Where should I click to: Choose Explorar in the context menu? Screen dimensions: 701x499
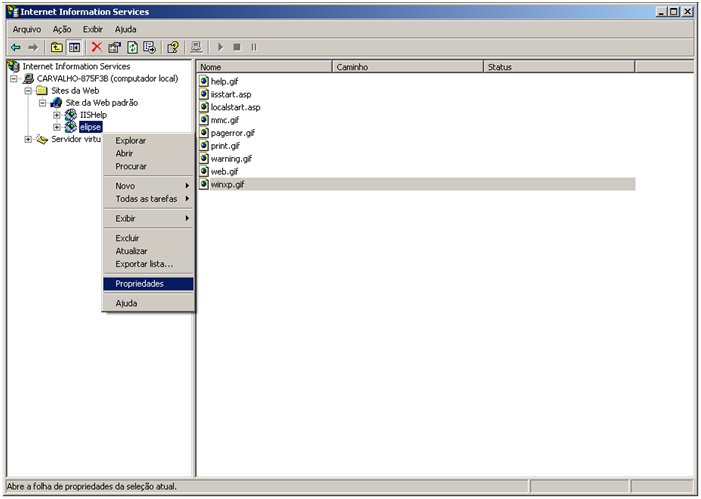click(x=130, y=141)
